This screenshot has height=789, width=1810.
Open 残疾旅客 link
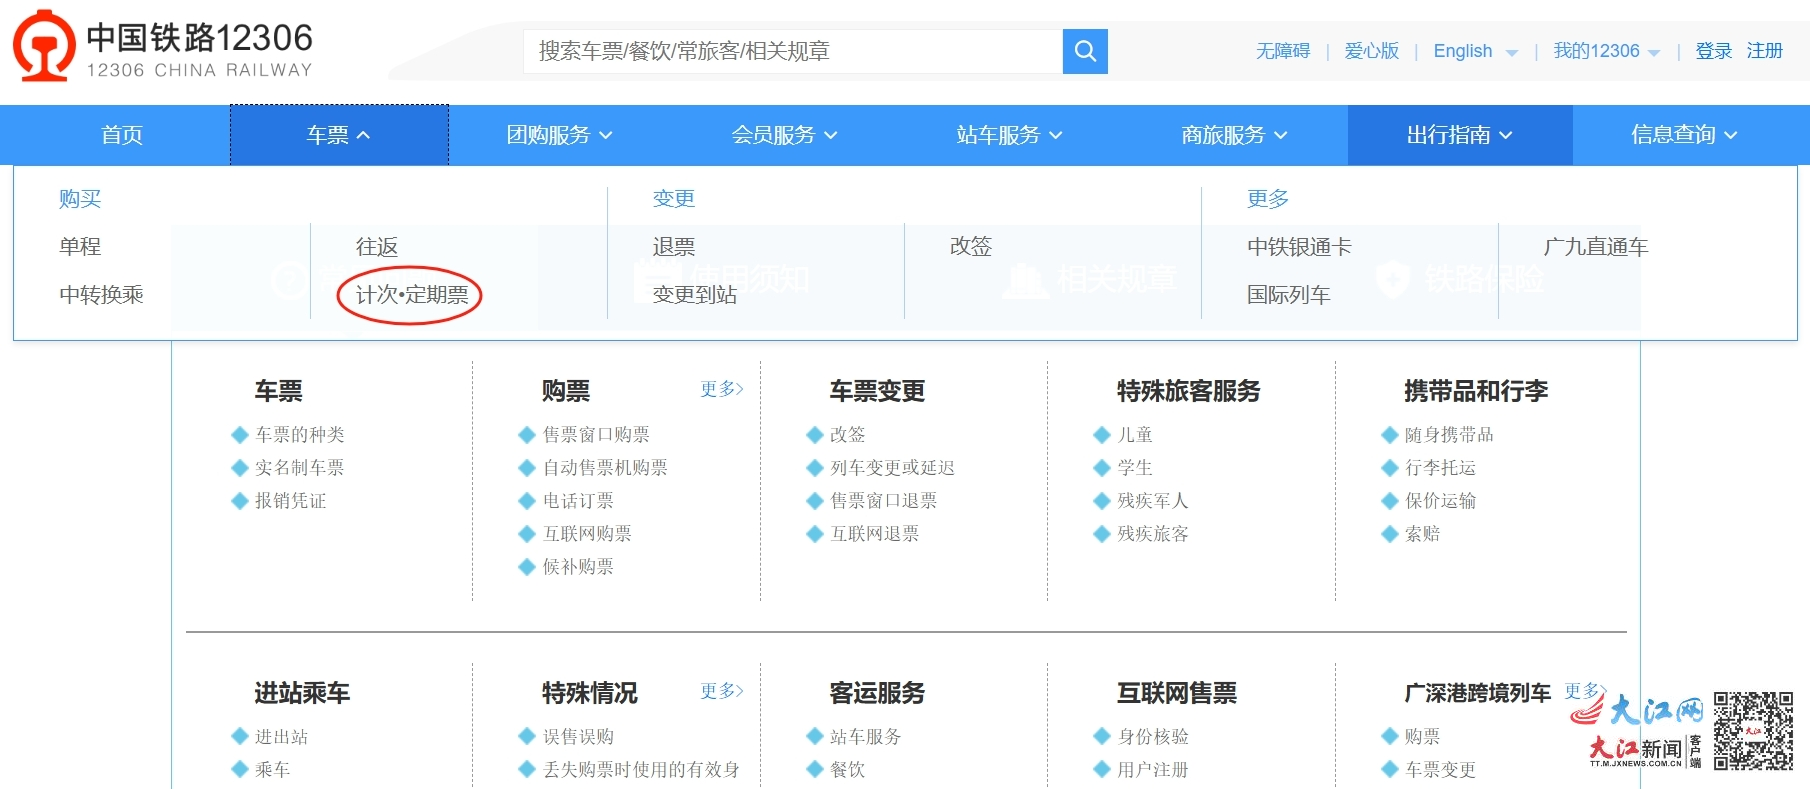tap(1153, 533)
